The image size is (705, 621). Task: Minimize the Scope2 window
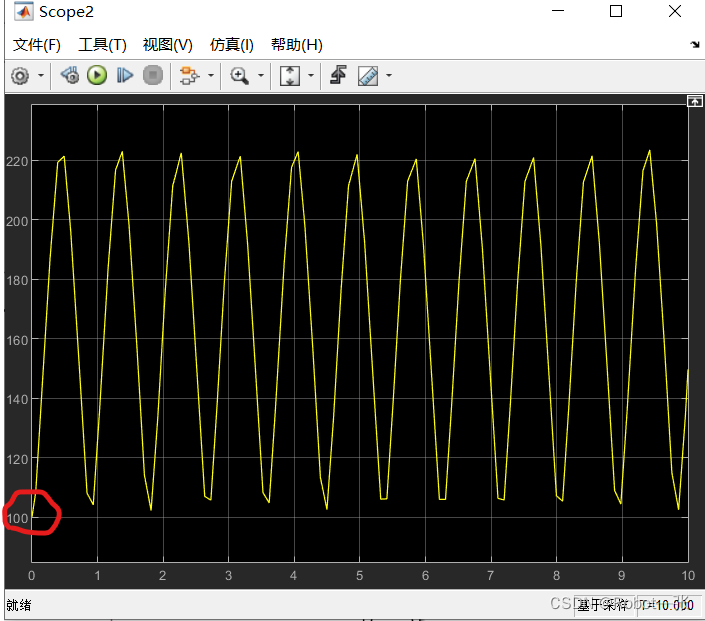(558, 11)
